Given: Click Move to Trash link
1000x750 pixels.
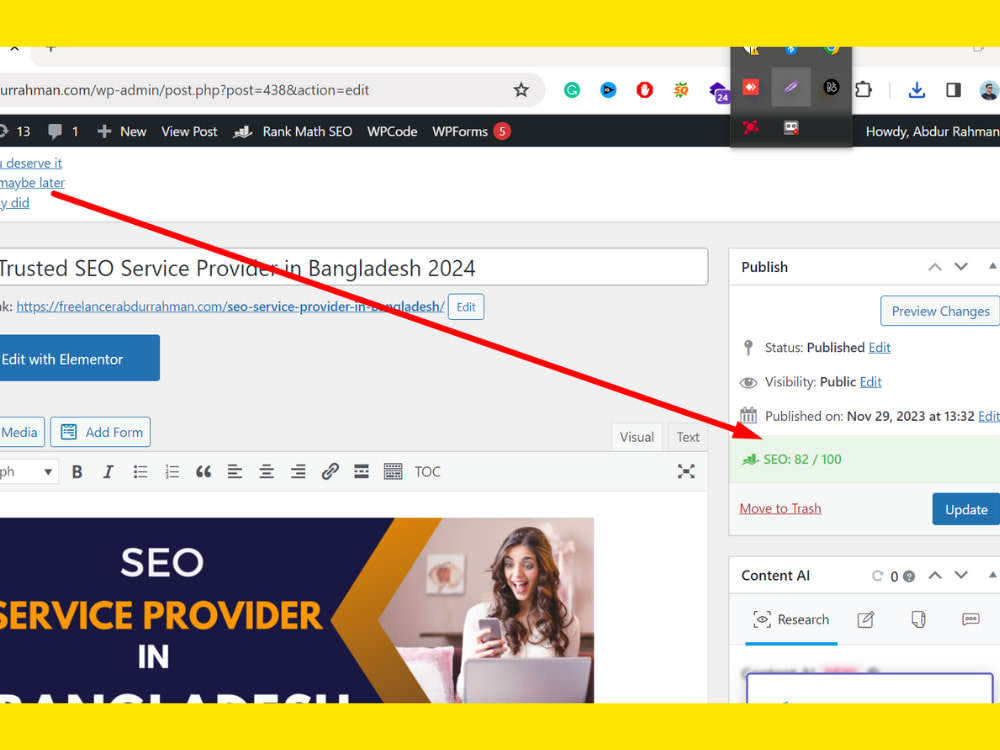Looking at the screenshot, I should click(x=780, y=508).
